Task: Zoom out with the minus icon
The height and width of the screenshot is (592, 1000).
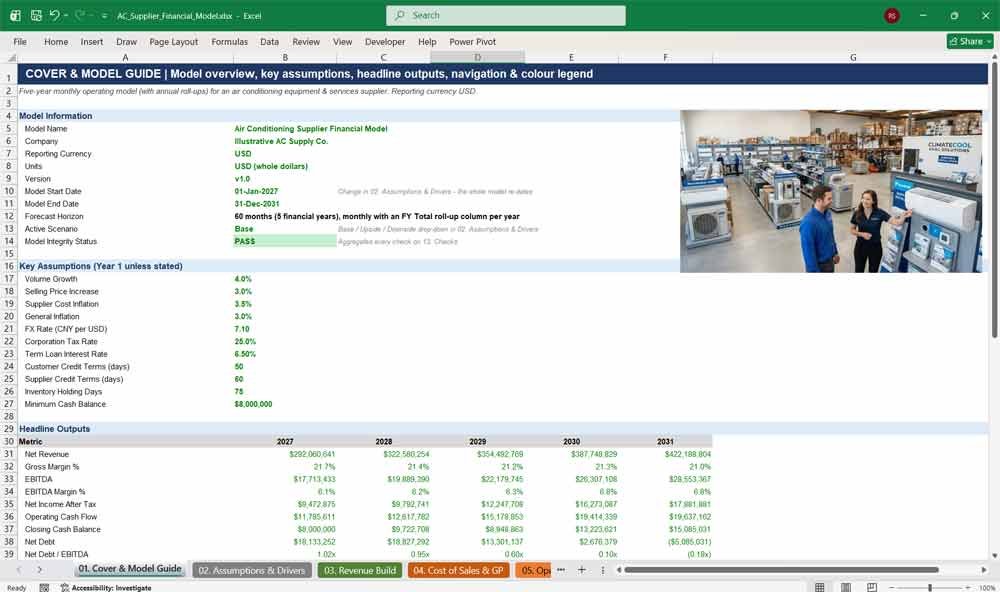Action: [x=892, y=587]
